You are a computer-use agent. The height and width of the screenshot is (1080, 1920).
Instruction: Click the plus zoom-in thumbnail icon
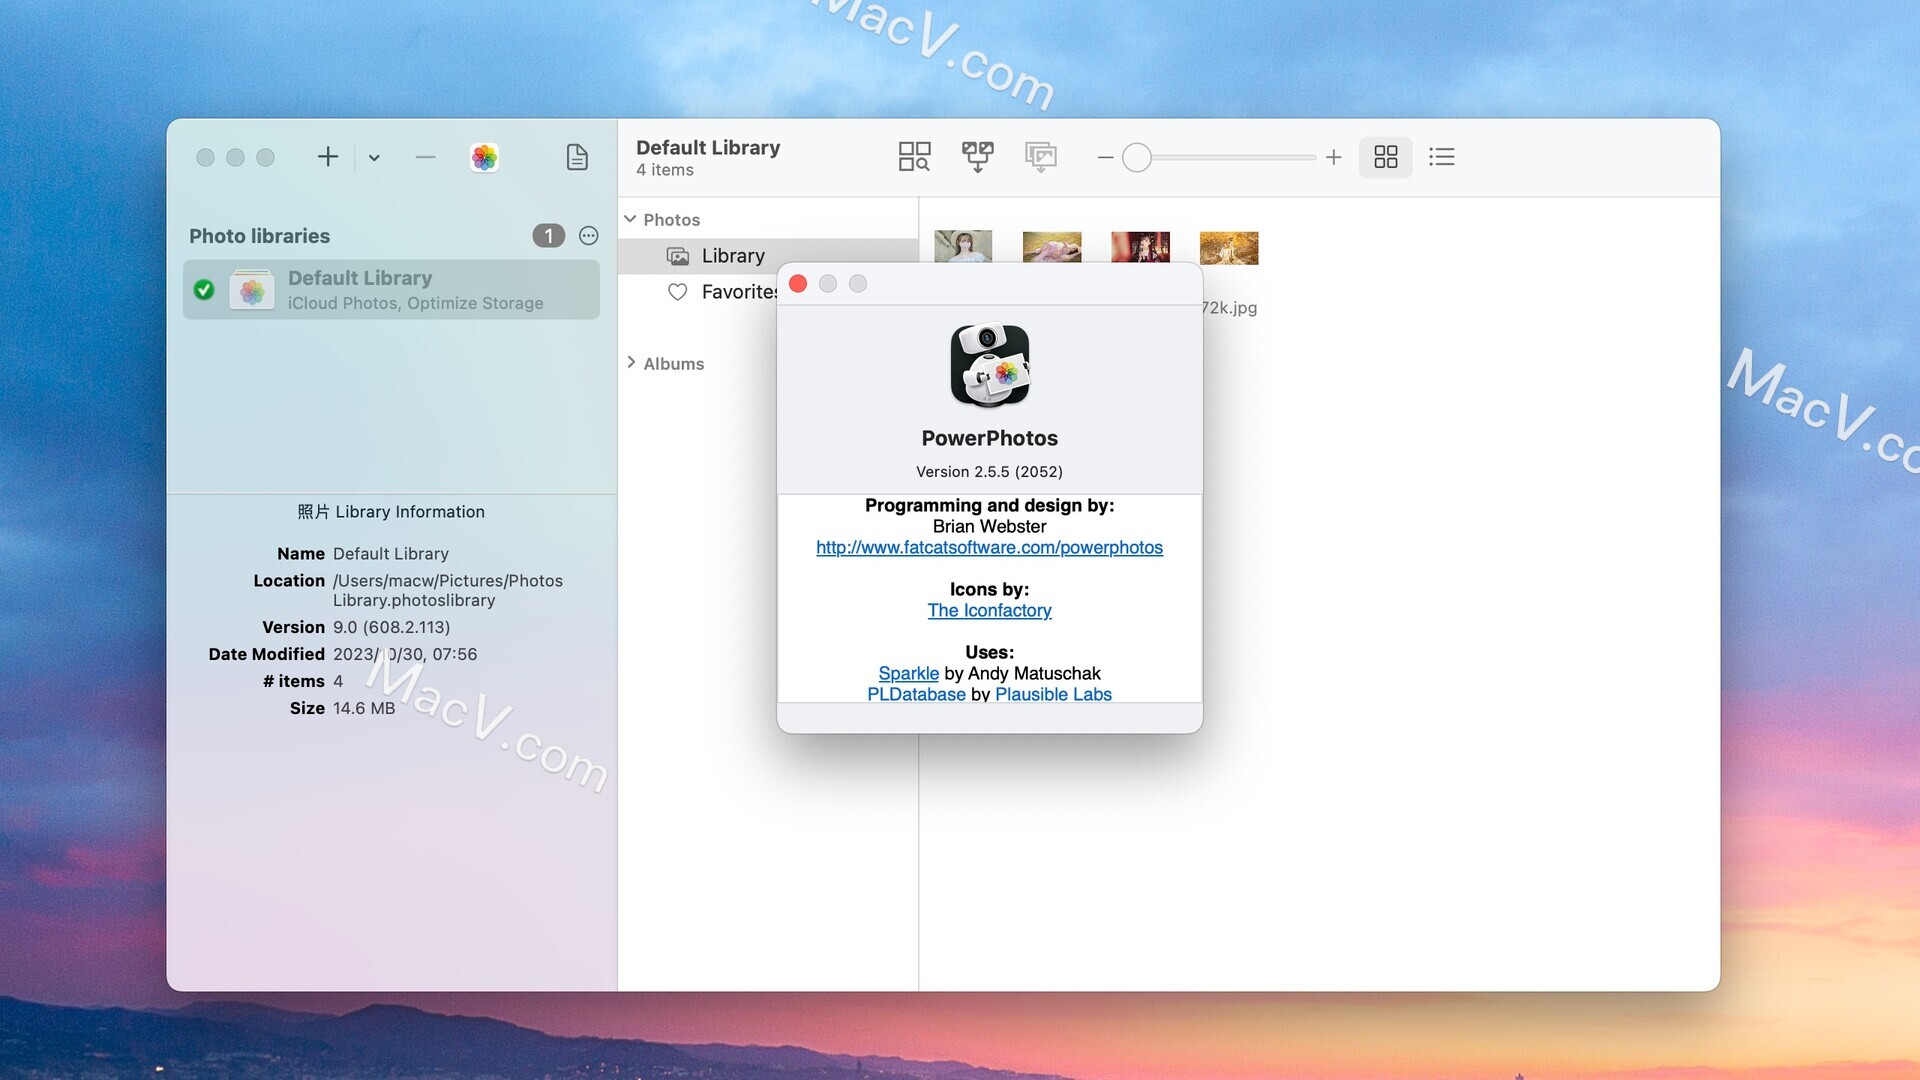[x=1334, y=157]
